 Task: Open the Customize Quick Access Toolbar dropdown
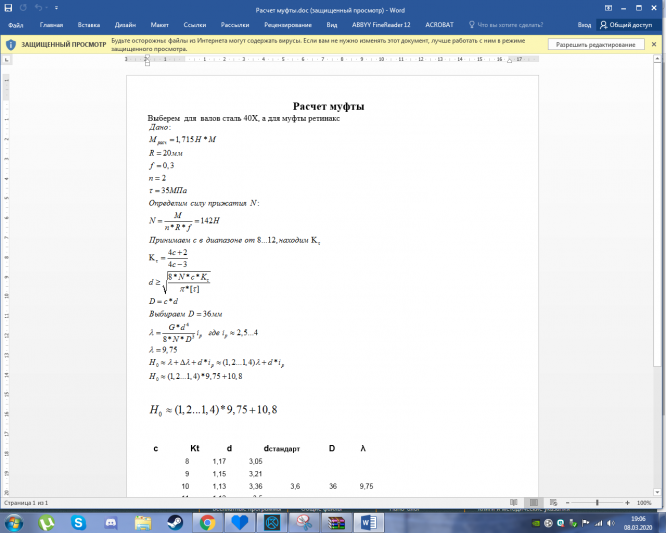pos(56,8)
